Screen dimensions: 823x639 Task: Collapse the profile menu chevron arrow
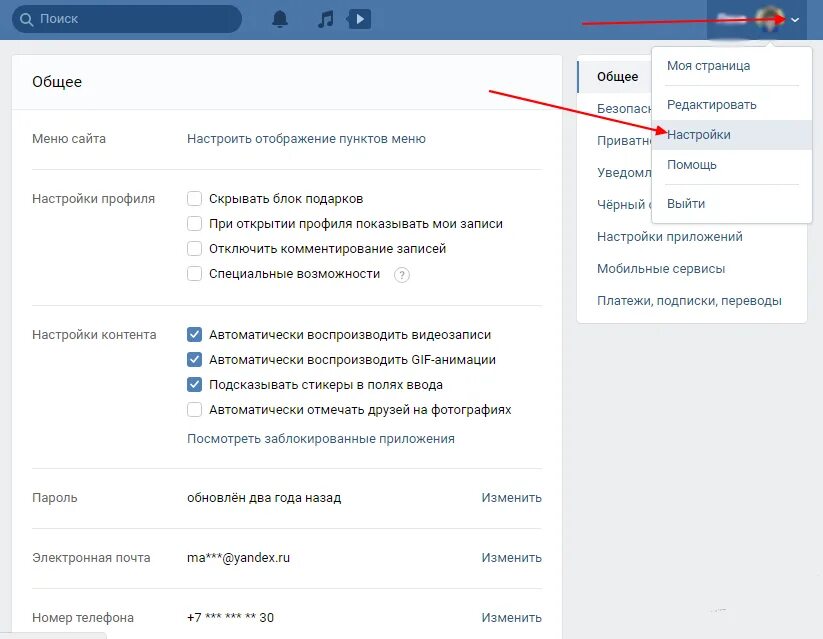click(795, 20)
